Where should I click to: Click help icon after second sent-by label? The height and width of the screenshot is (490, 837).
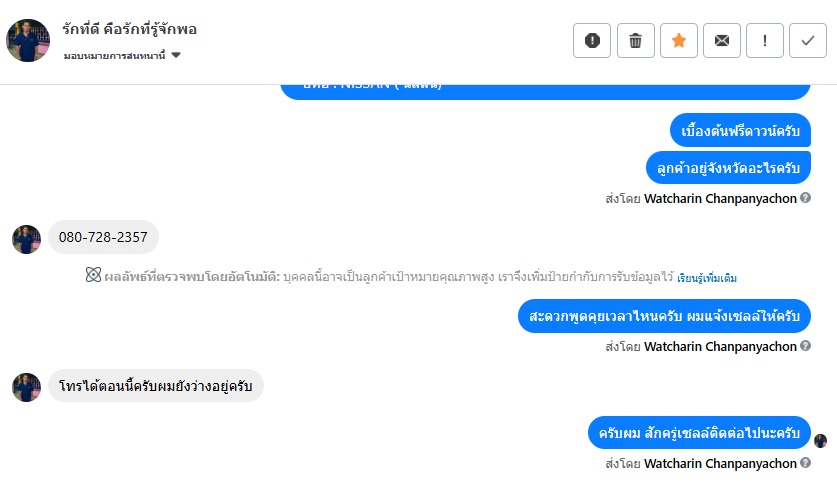(806, 346)
